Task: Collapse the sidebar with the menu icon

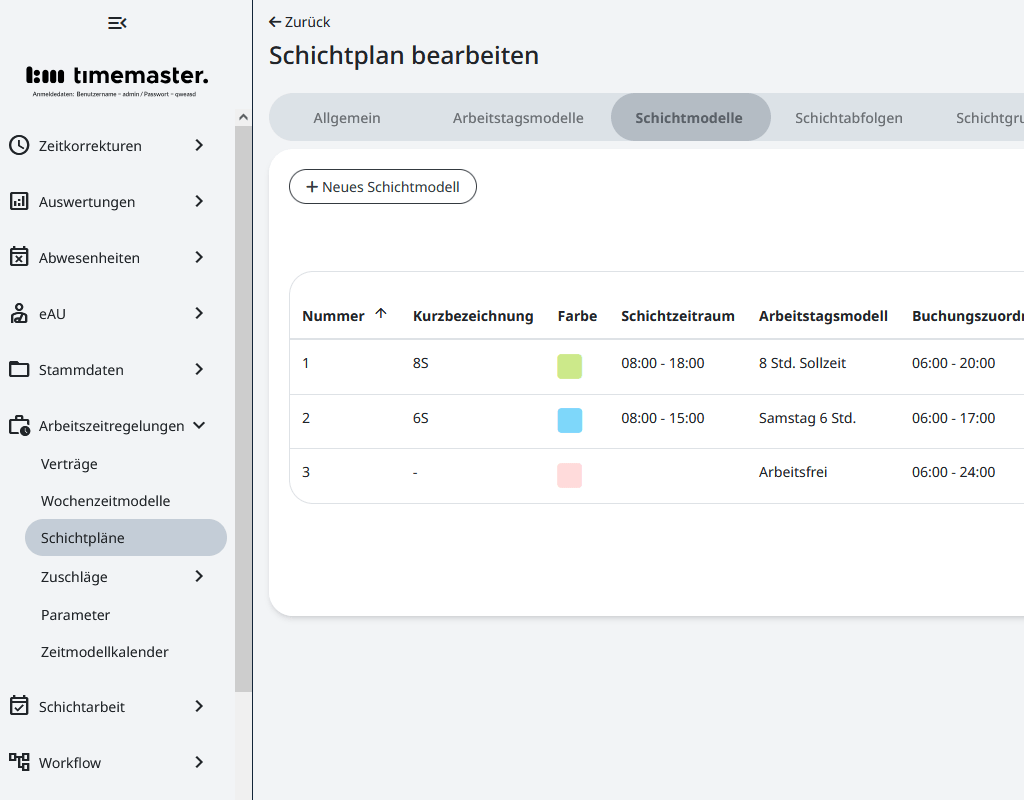Action: click(117, 23)
